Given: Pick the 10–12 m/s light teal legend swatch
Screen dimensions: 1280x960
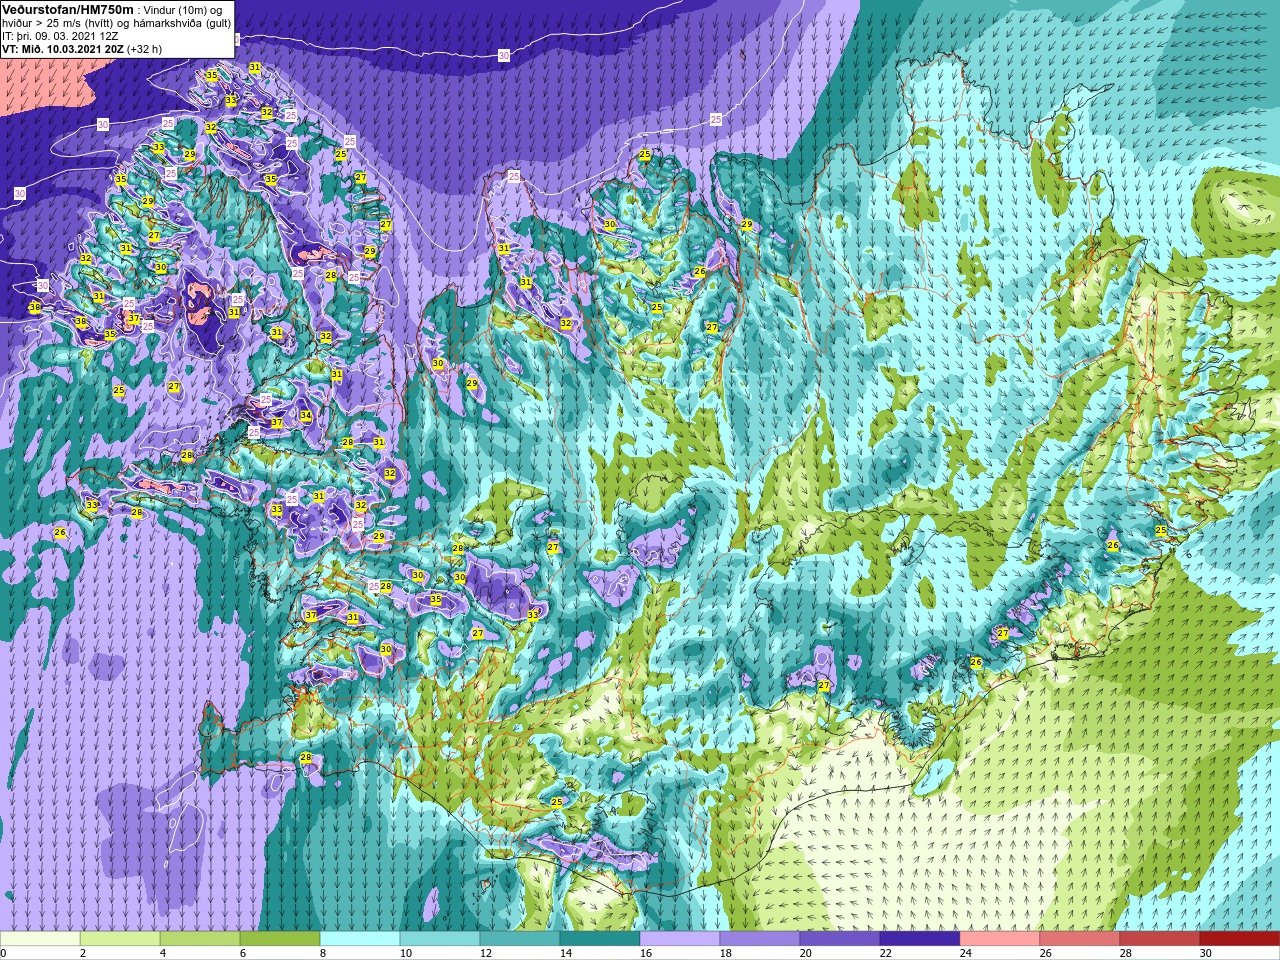Looking at the screenshot, I should point(440,939).
